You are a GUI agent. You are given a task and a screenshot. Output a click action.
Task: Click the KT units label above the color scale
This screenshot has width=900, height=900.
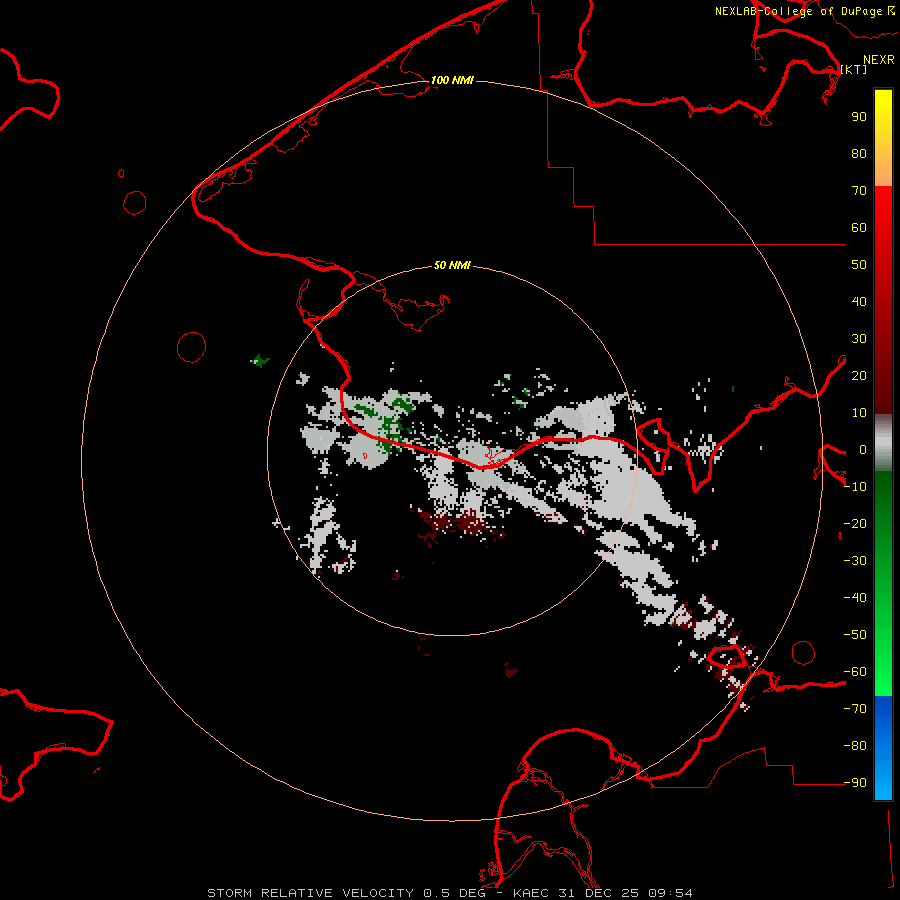coord(854,69)
